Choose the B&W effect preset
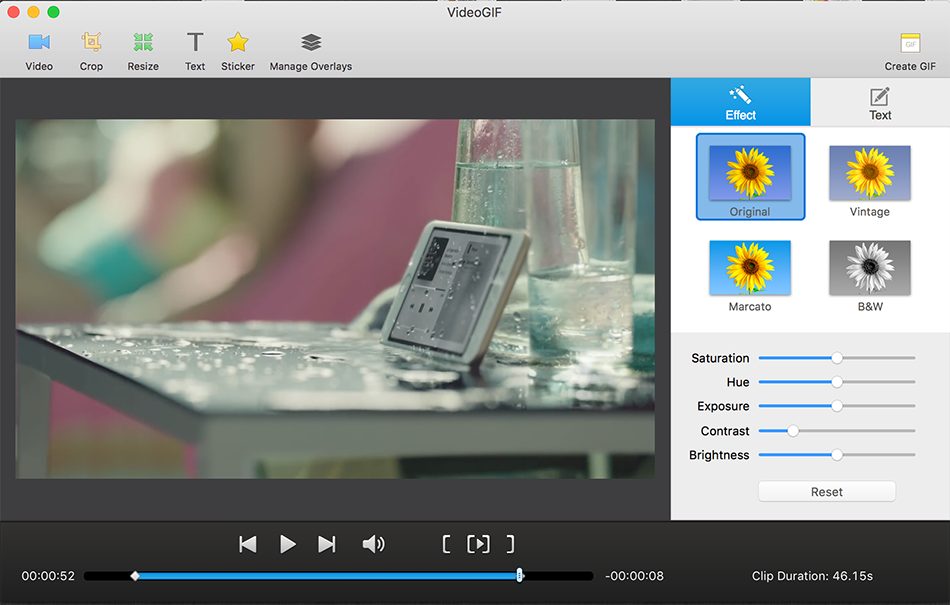Image resolution: width=950 pixels, height=605 pixels. [869, 268]
